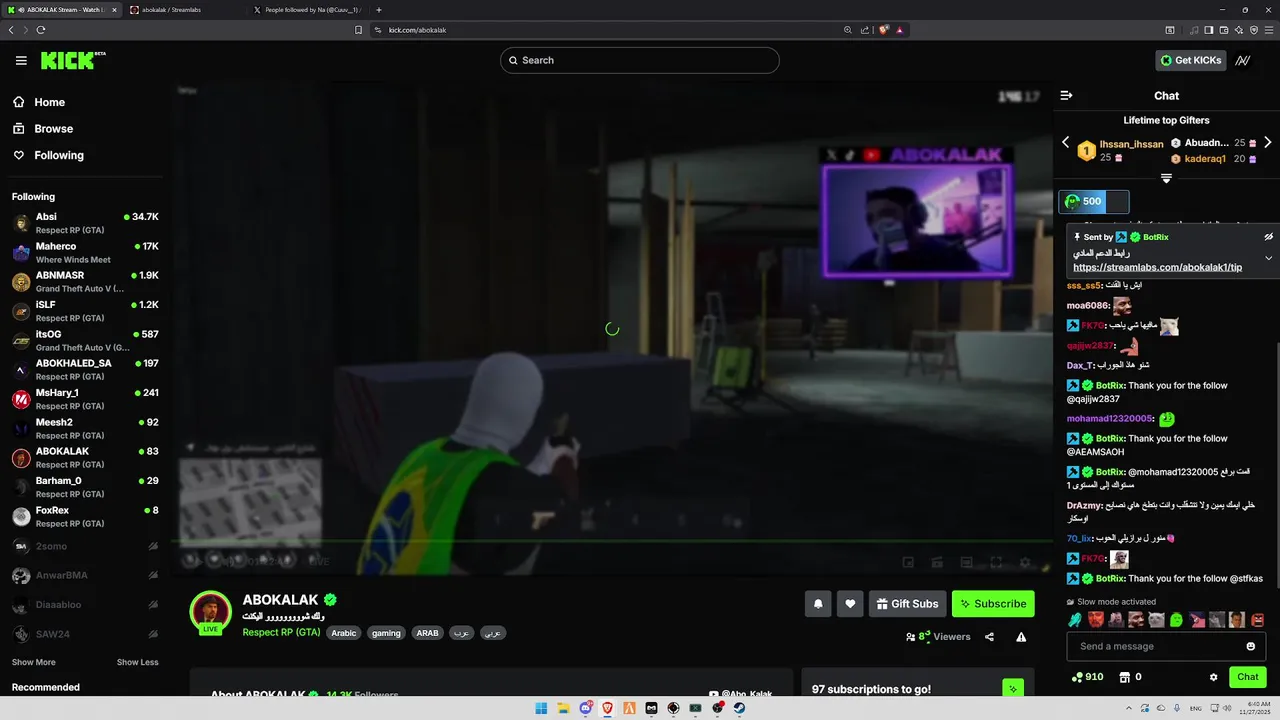This screenshot has height=720, width=1280.
Task: Expand the pinned message chevron
Action: [1268, 258]
